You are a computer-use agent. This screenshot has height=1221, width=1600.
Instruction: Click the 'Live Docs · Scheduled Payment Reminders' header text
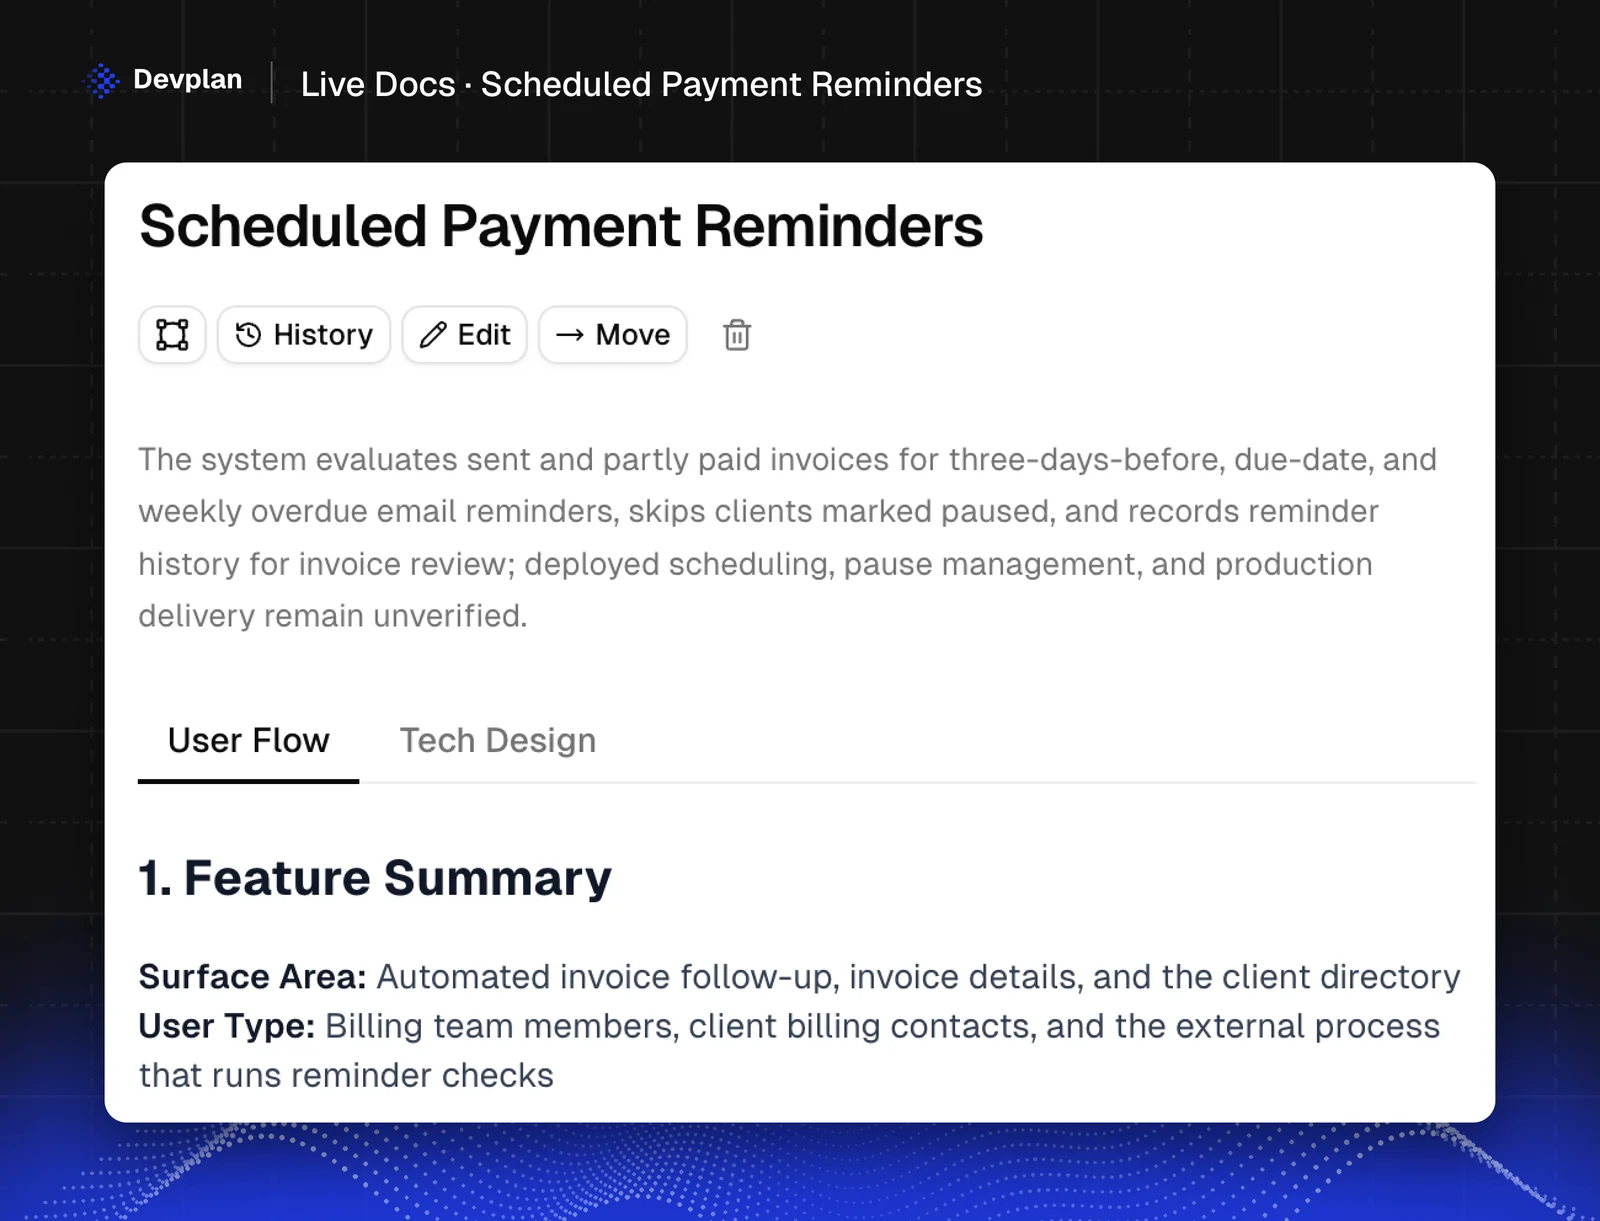tap(641, 85)
